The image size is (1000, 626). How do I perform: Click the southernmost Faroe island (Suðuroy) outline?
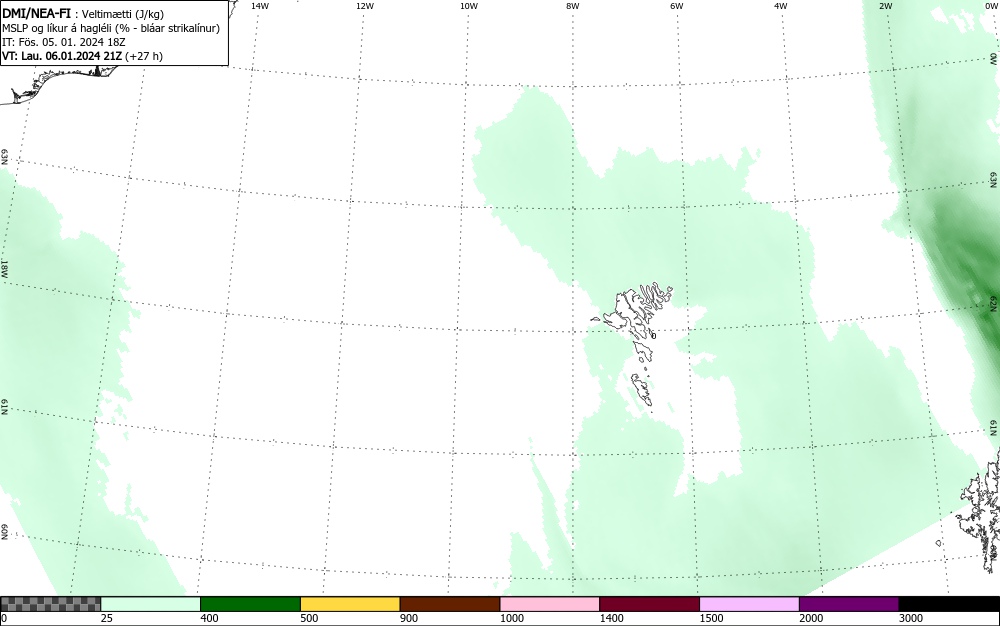pyautogui.click(x=642, y=389)
